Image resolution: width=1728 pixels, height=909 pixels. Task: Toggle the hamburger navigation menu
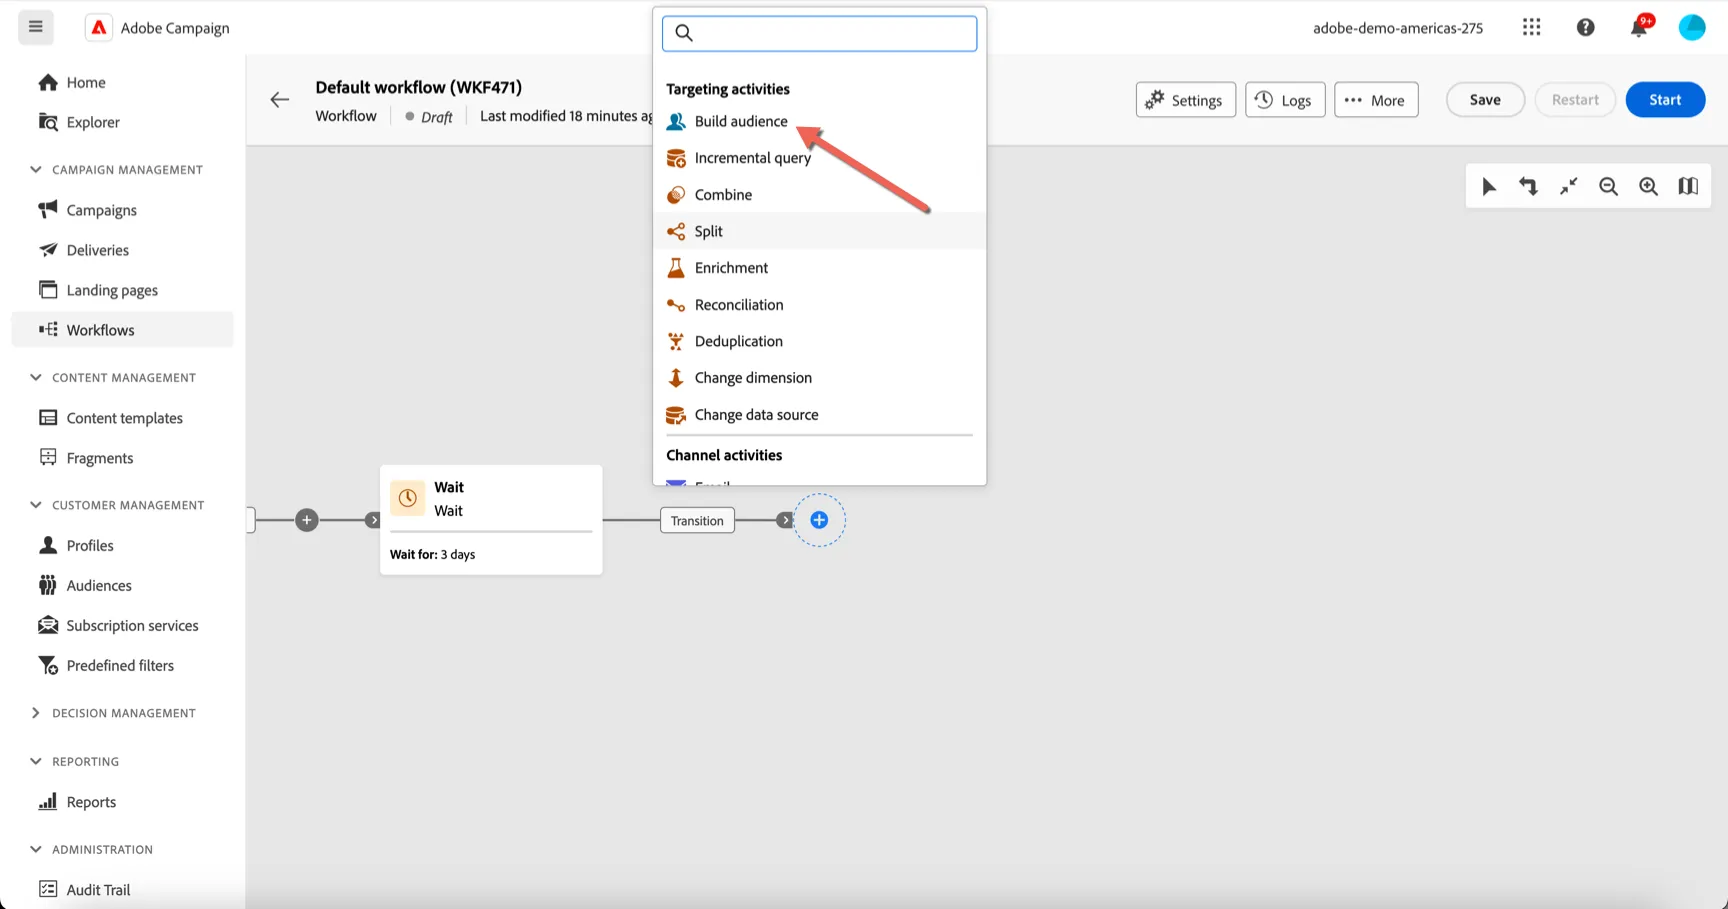(x=36, y=27)
